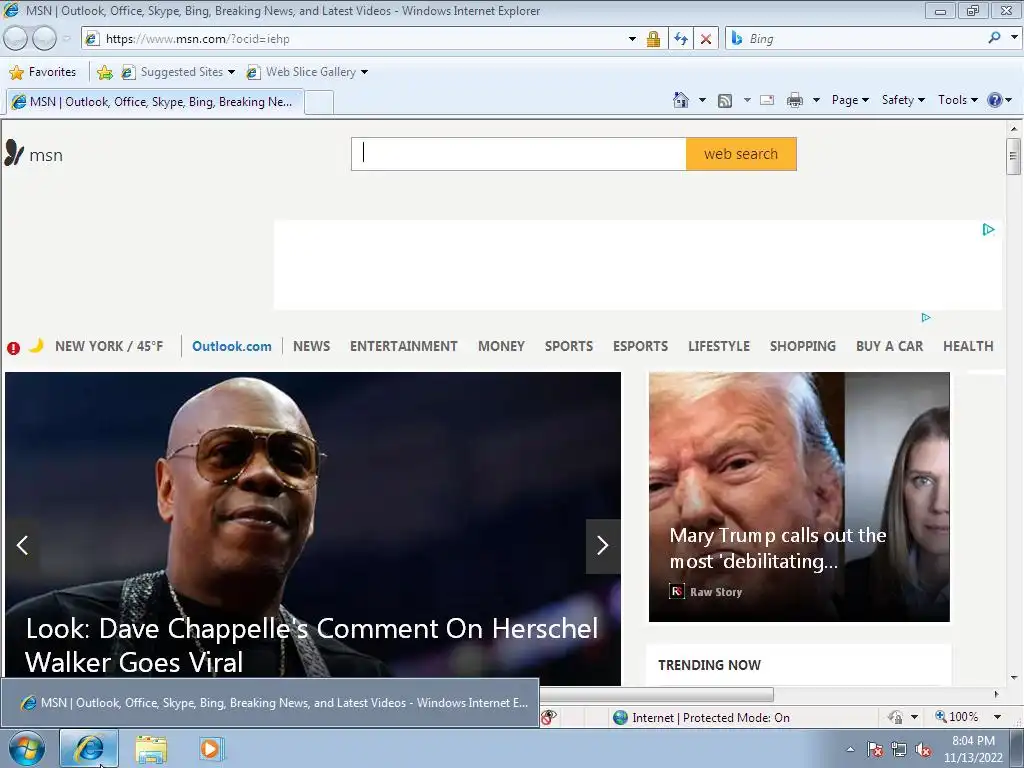This screenshot has width=1024, height=768.
Task: Click the vertical scrollbar thumb
Action: 1013,157
